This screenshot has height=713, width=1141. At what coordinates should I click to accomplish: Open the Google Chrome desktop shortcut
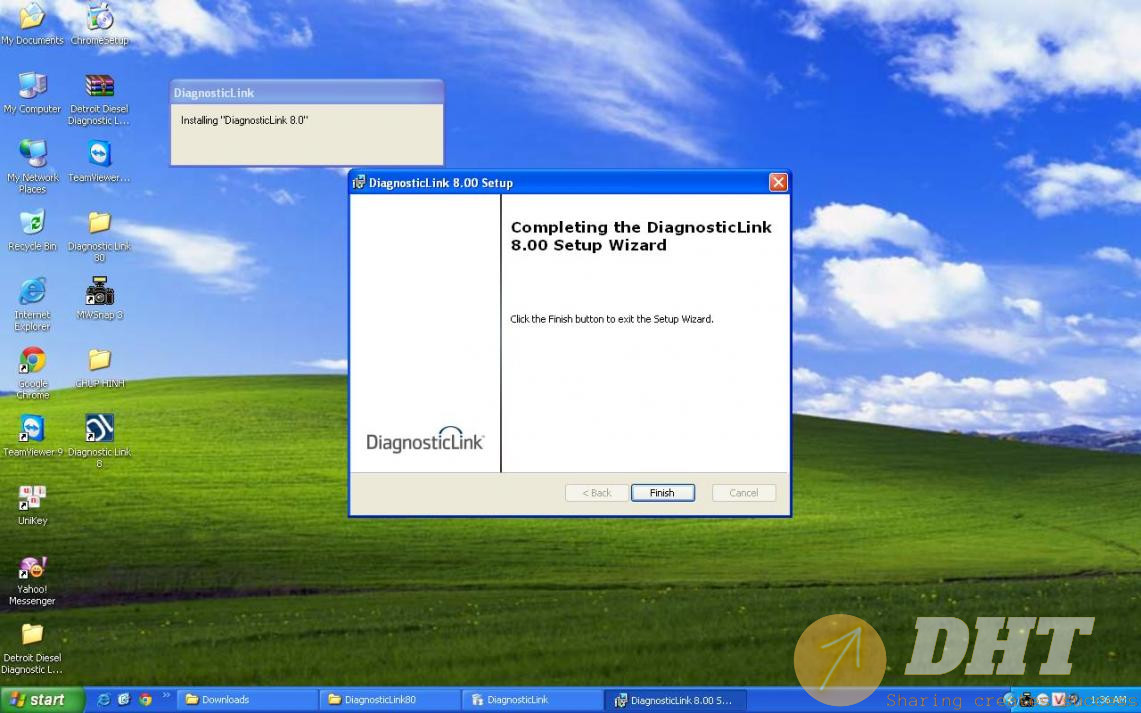coord(32,361)
